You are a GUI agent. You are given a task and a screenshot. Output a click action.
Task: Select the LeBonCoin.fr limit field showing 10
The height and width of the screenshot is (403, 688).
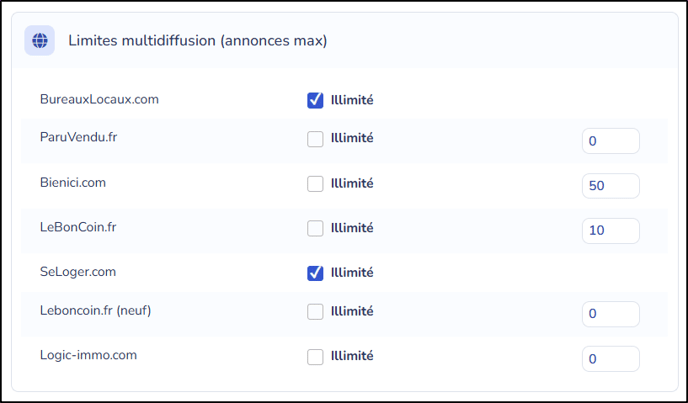pos(611,230)
